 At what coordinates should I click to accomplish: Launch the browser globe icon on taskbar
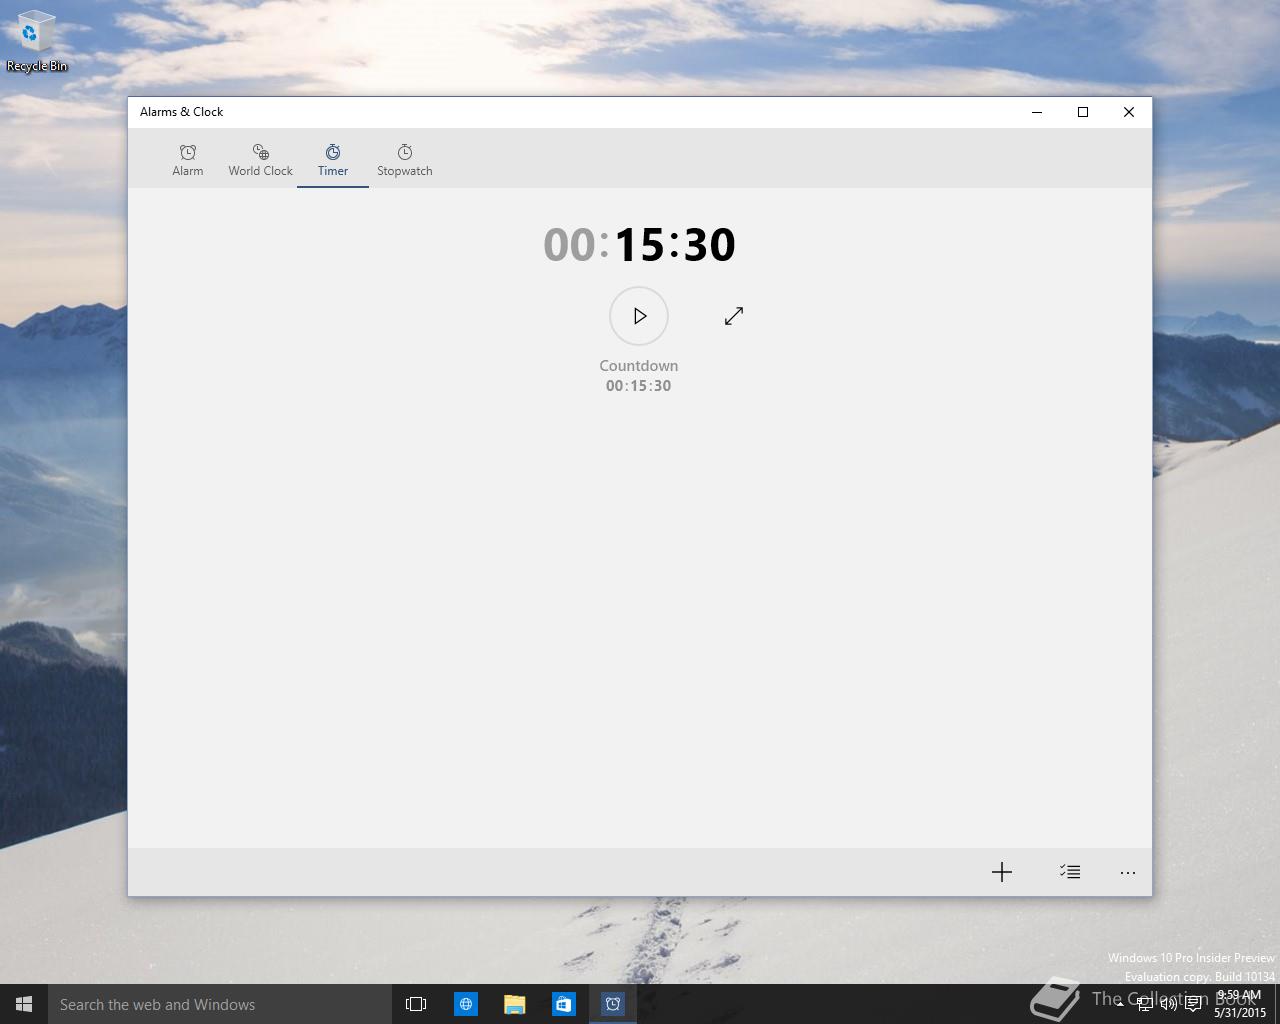click(x=465, y=1004)
